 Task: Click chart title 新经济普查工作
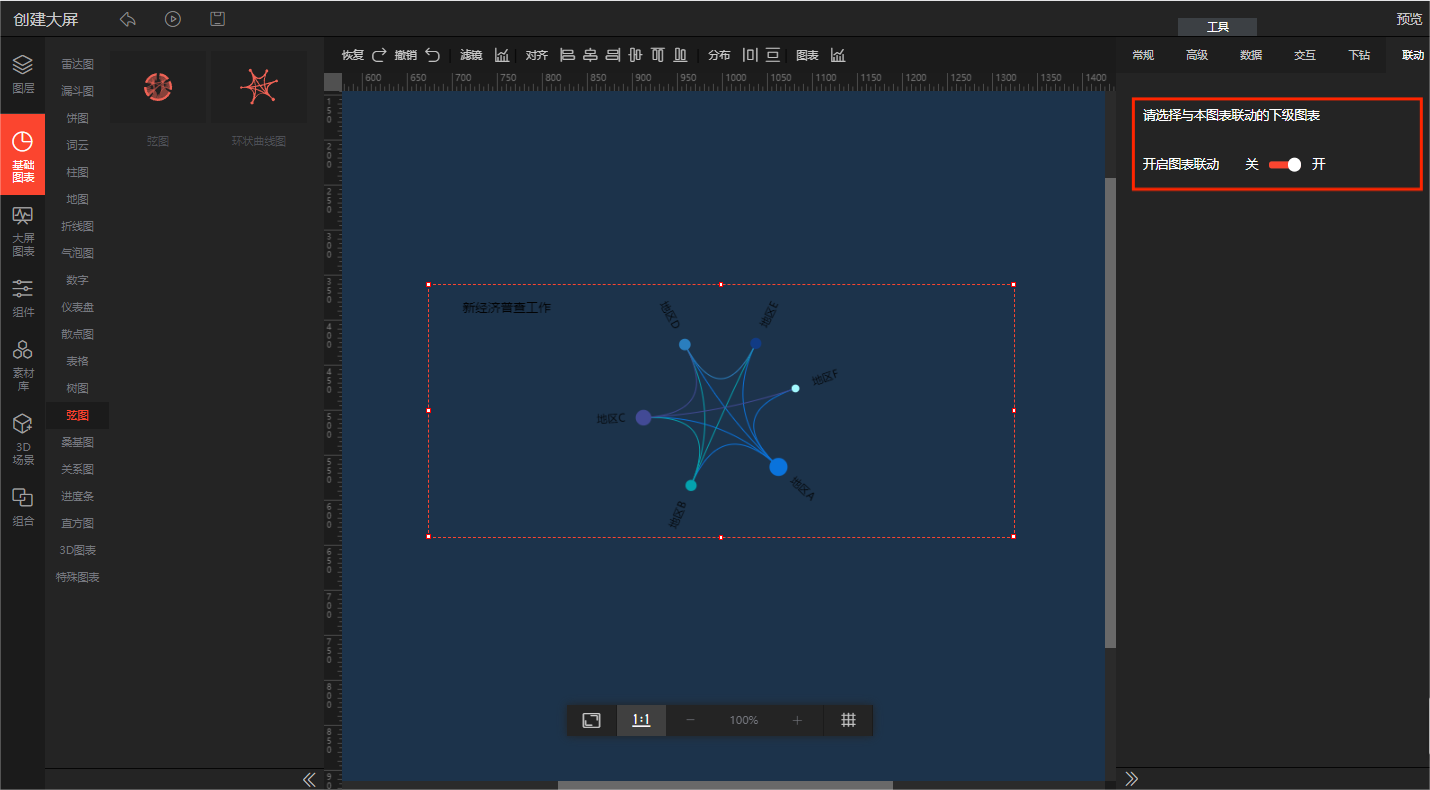tap(506, 308)
